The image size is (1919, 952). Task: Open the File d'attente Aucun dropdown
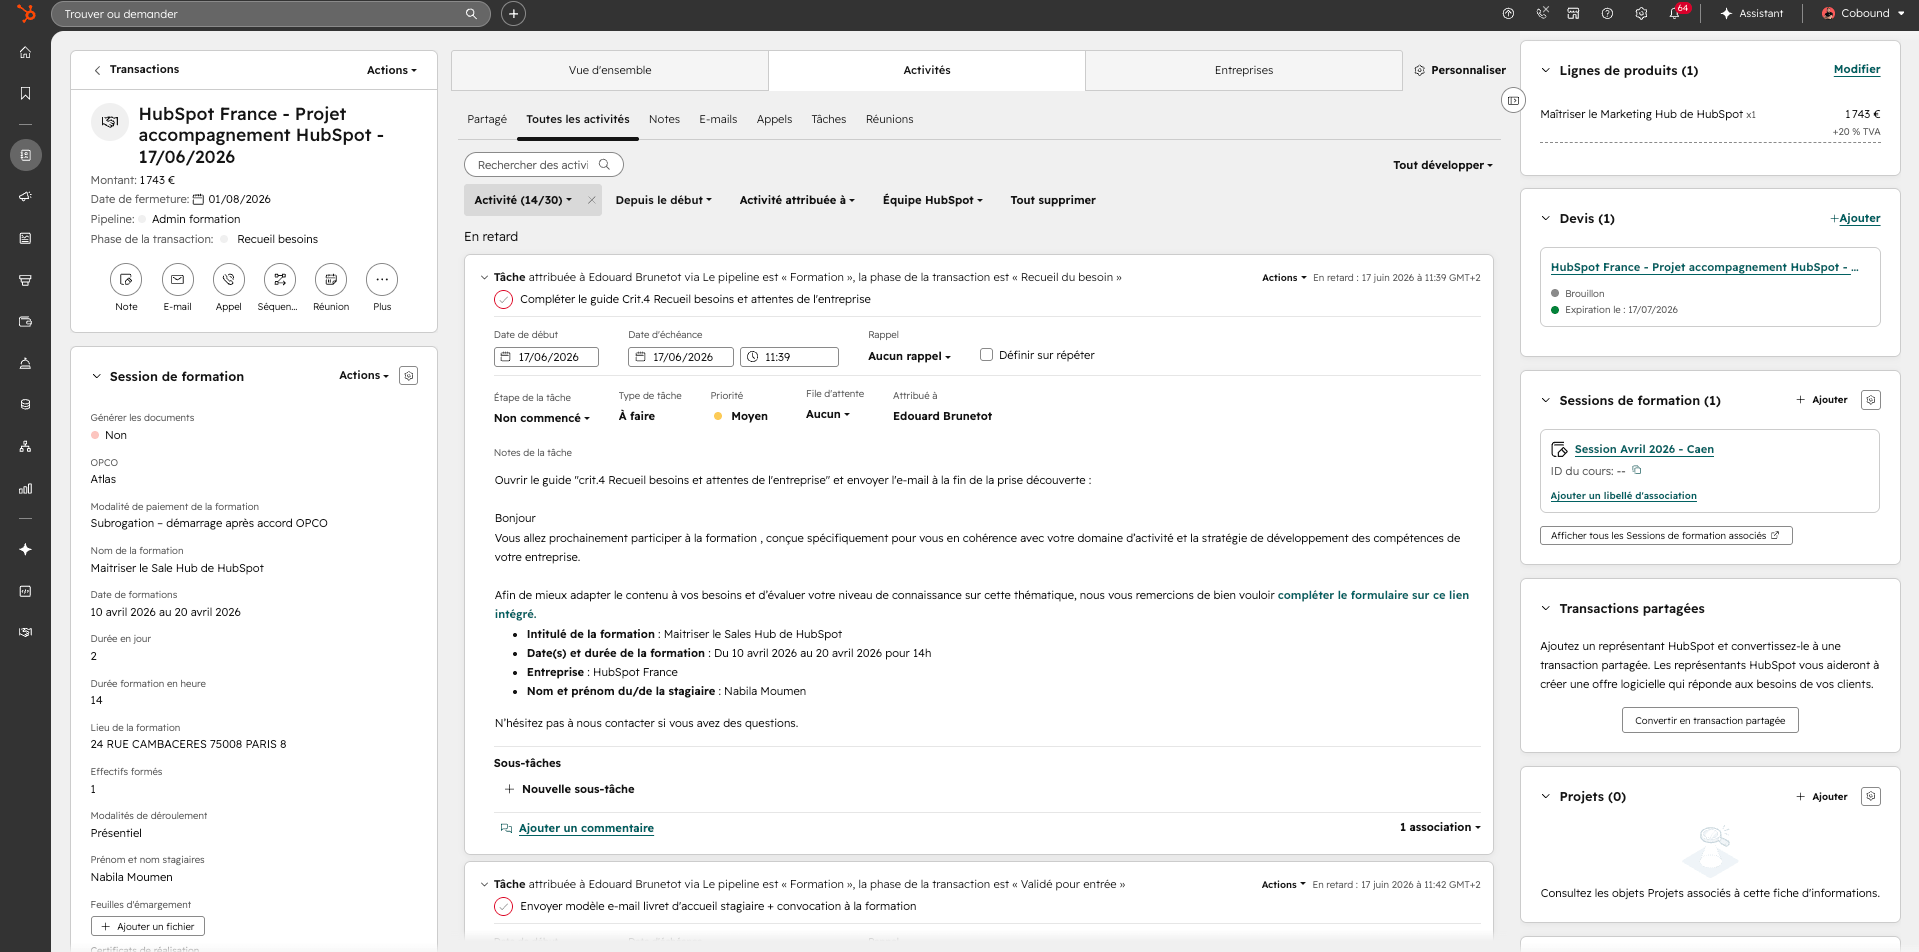[828, 414]
